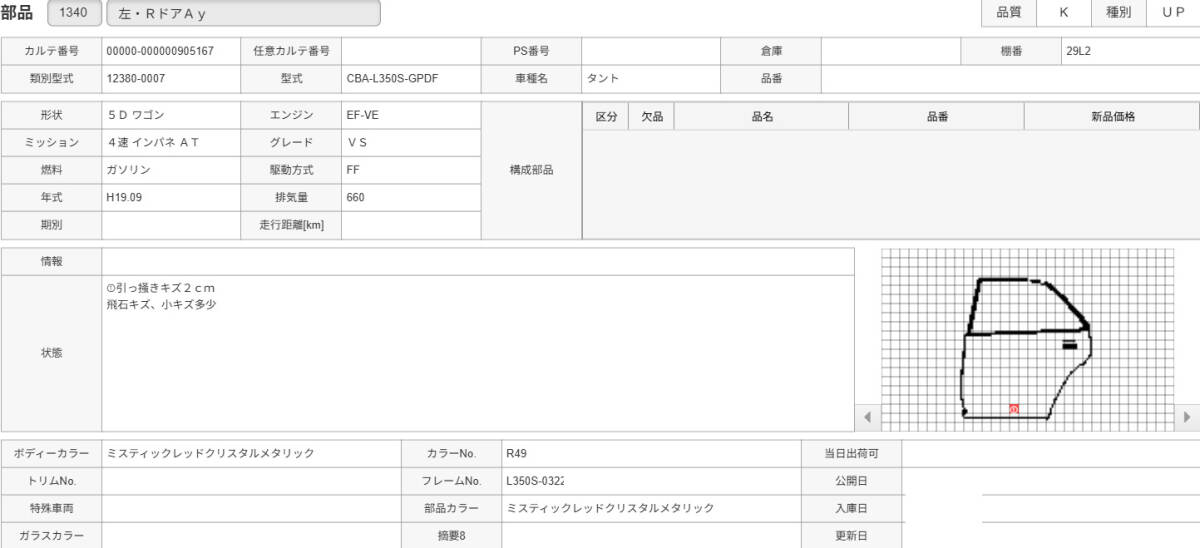Click the 特殊車両 value field
Viewport: 1200px width, 548px height.
[x=251, y=508]
